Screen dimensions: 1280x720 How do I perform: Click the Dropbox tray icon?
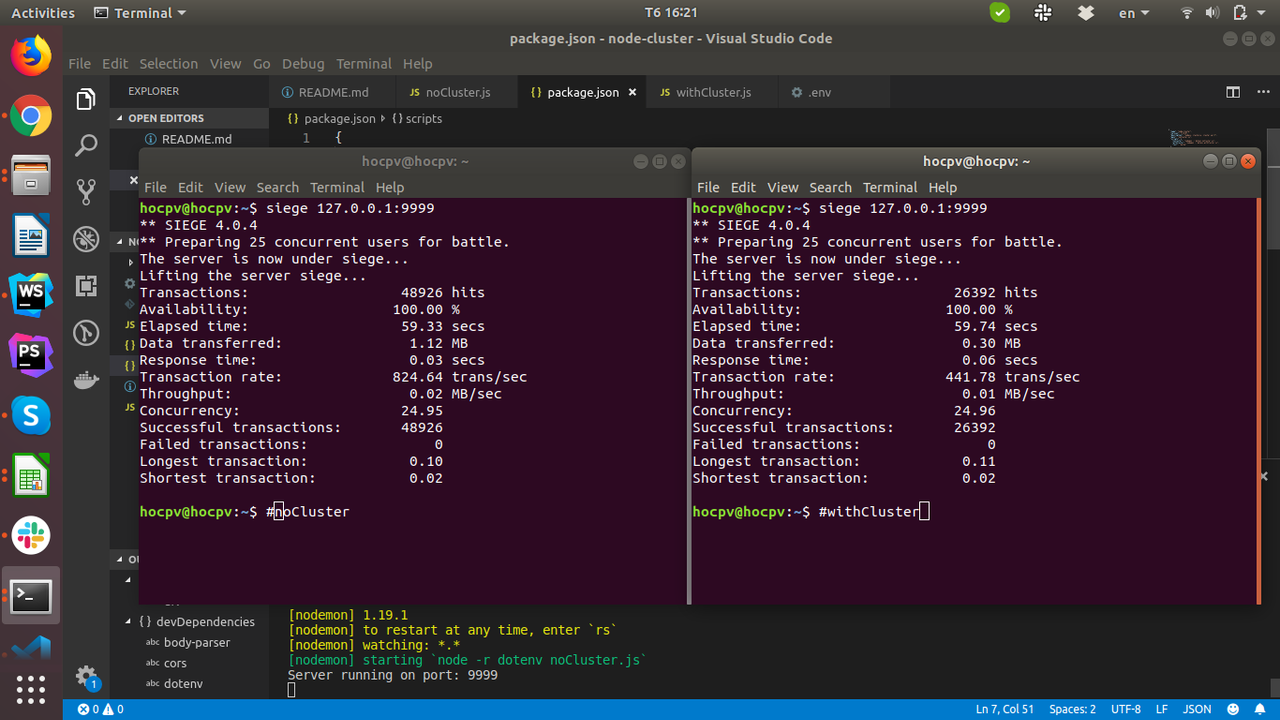pyautogui.click(x=1085, y=13)
